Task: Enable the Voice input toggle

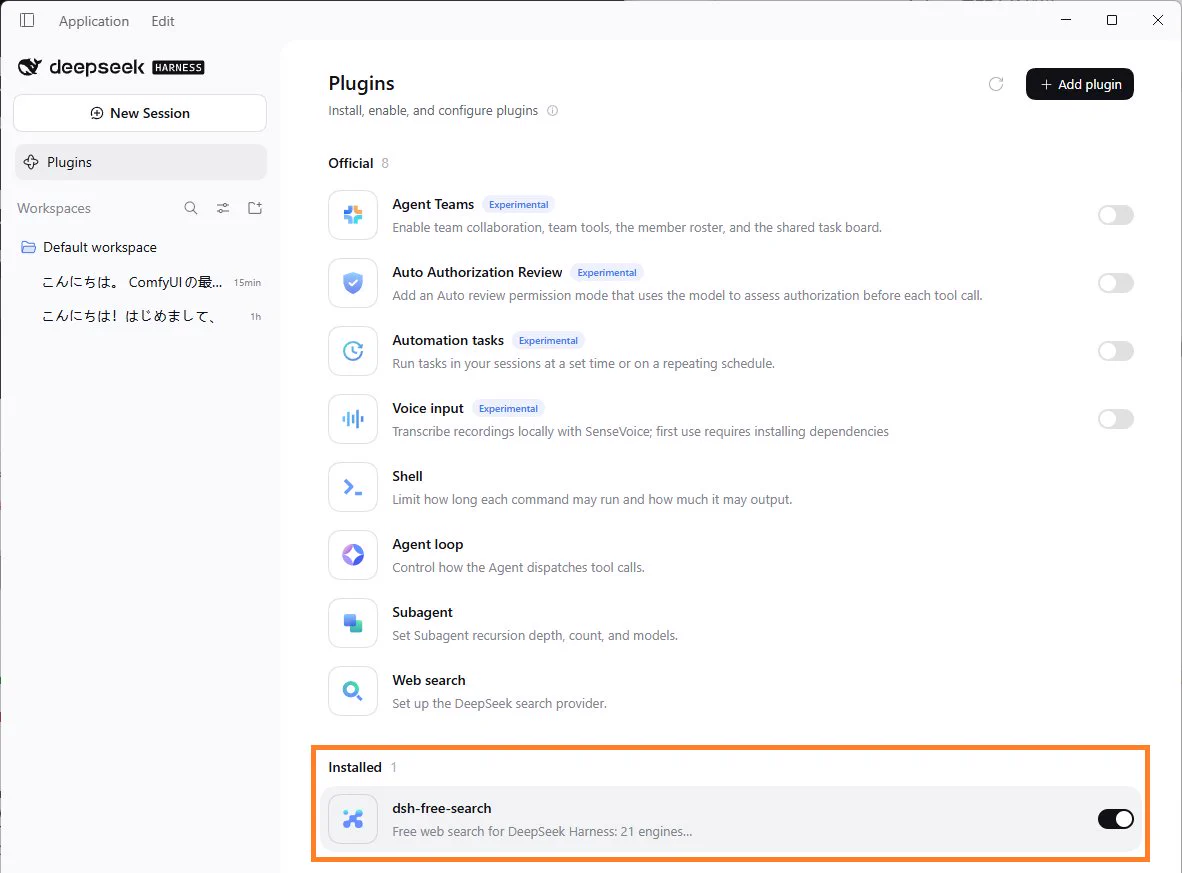Action: (1116, 418)
